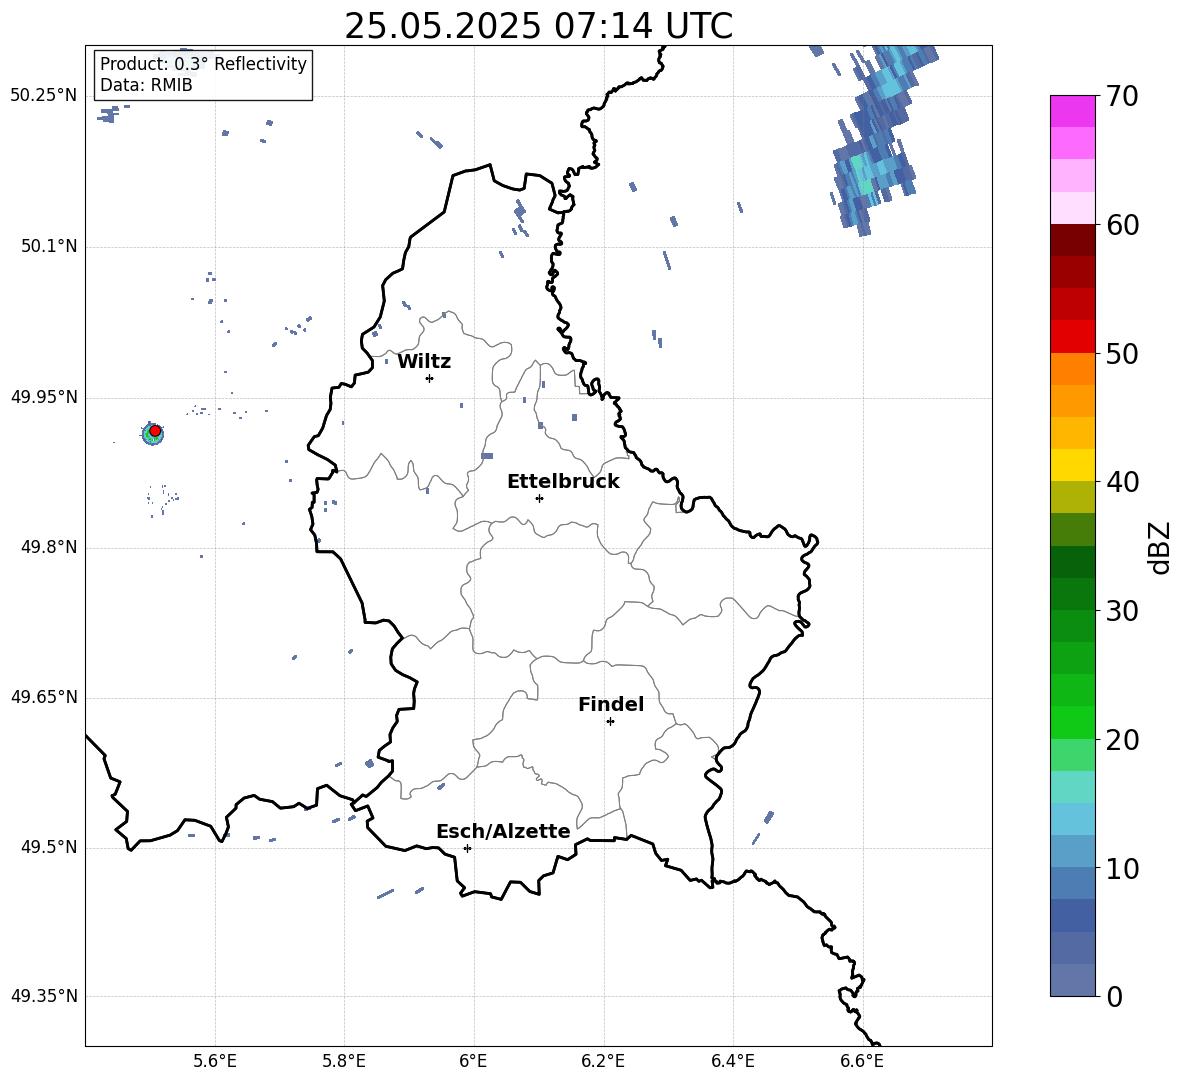This screenshot has width=1184, height=1081.
Task: Click the cross marker below Ettelbruck
Action: 539,498
